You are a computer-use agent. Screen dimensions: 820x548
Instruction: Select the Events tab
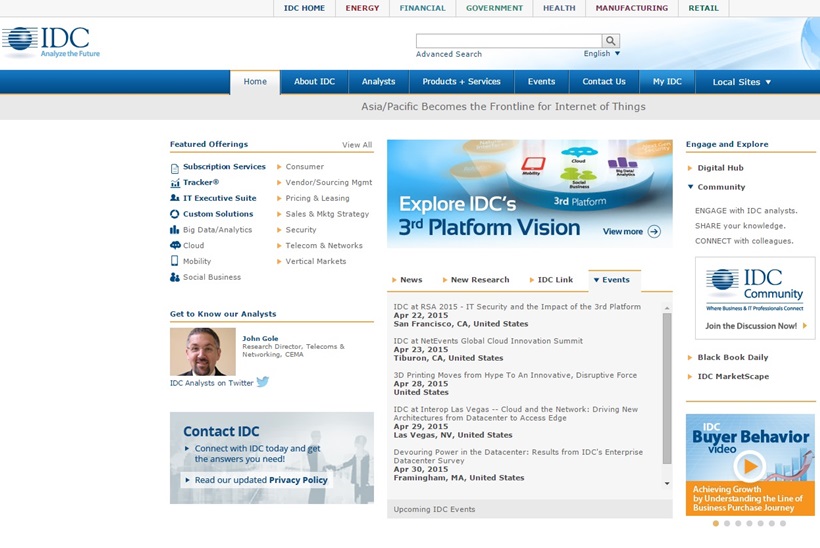tap(614, 280)
